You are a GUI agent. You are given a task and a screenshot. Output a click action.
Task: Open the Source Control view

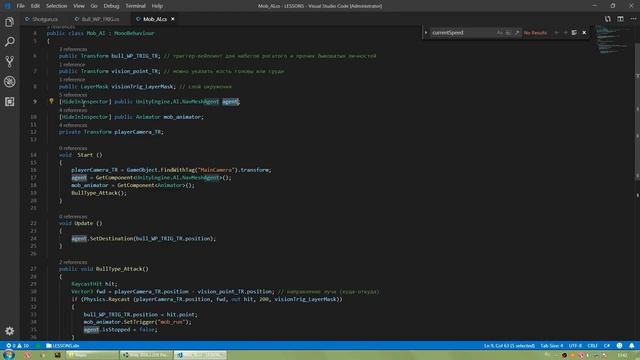(9, 62)
